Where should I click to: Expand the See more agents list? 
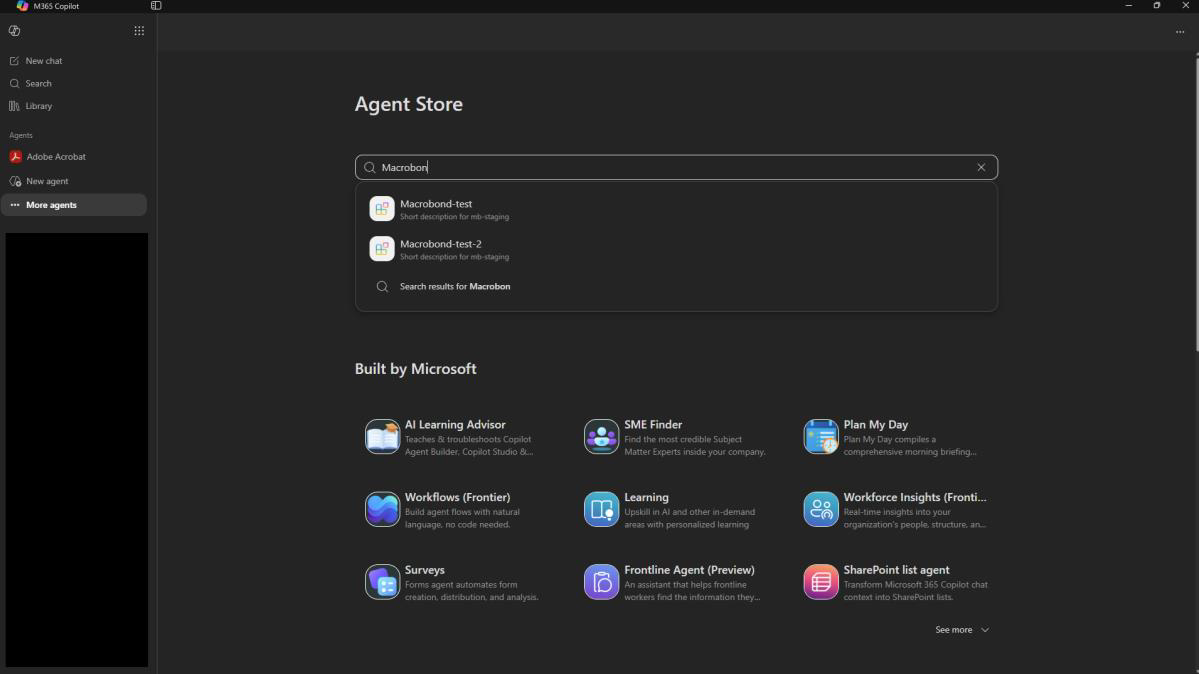[x=962, y=630]
